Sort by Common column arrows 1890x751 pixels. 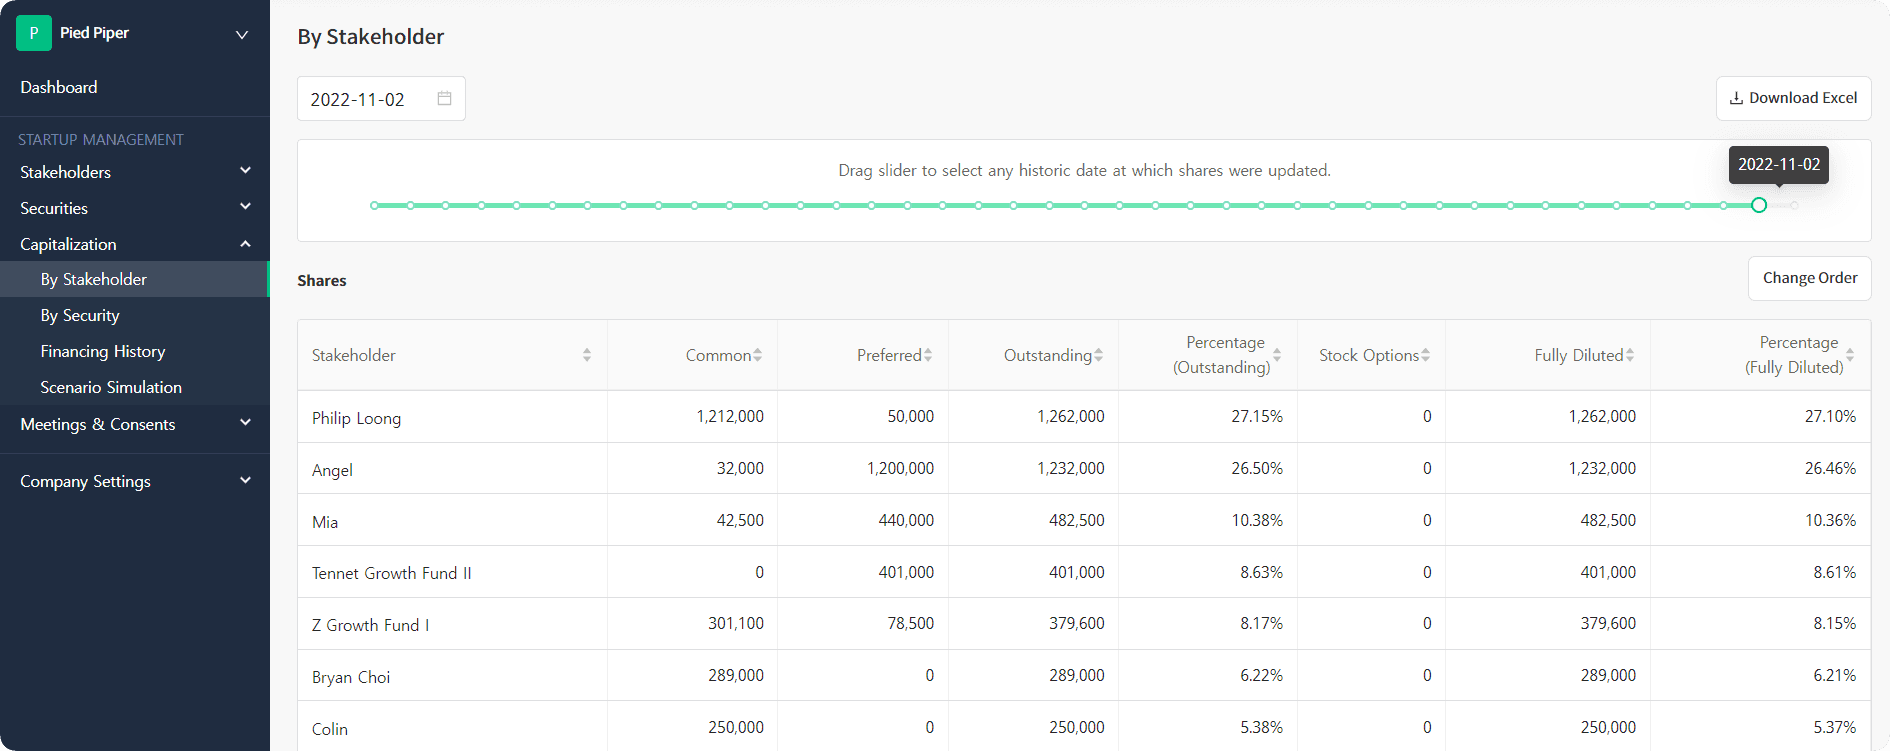pos(758,355)
